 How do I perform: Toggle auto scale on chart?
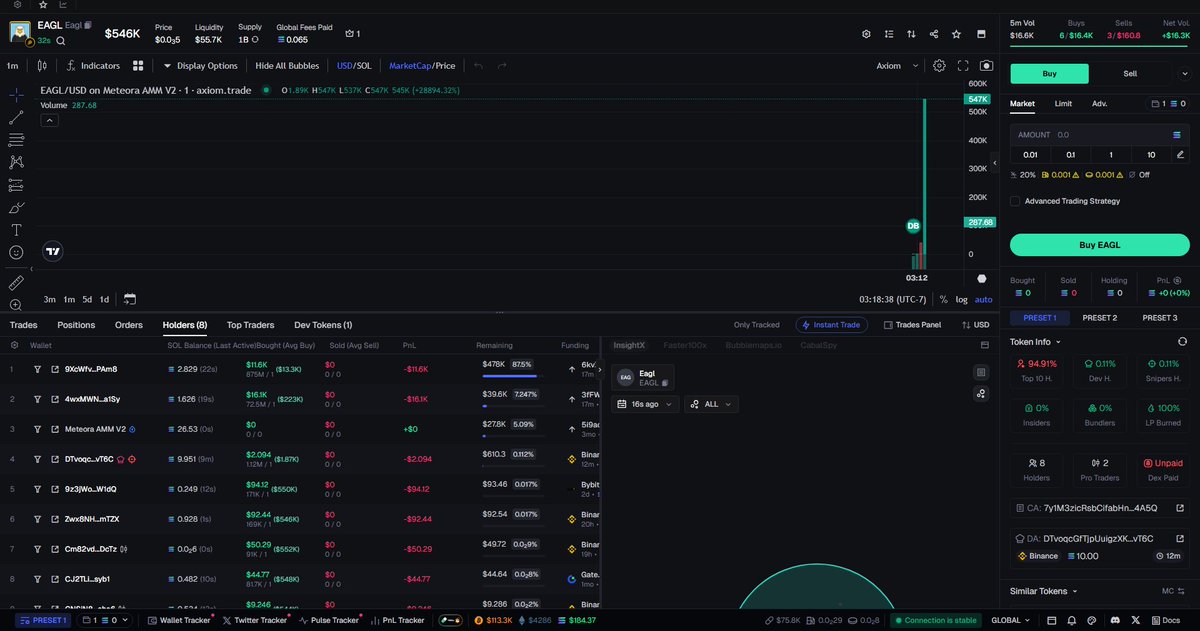pyautogui.click(x=984, y=299)
